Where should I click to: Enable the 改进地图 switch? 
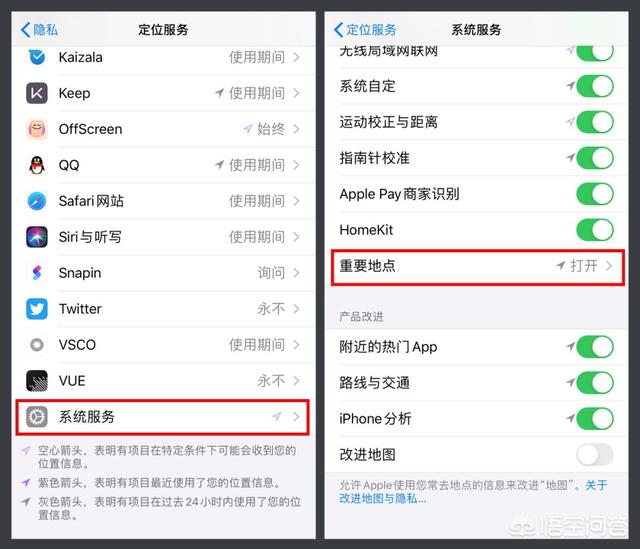pos(595,454)
